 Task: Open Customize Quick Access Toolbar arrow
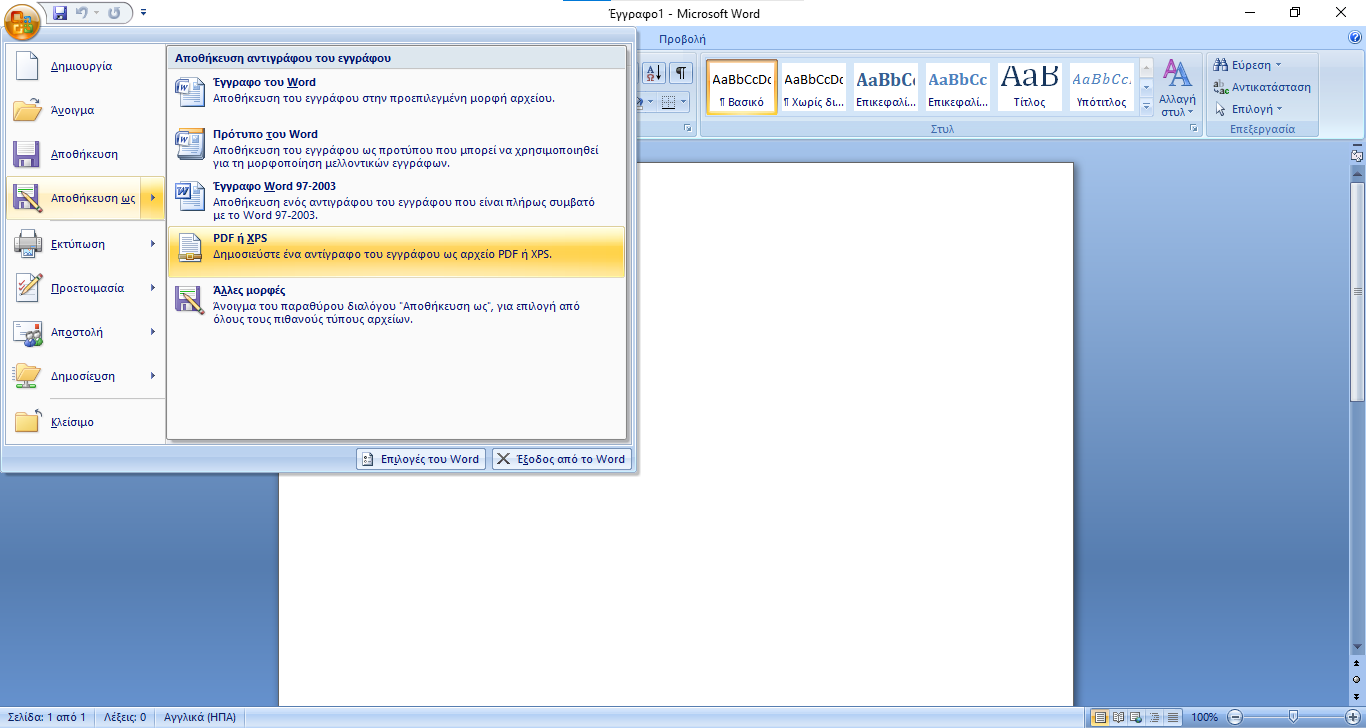143,13
